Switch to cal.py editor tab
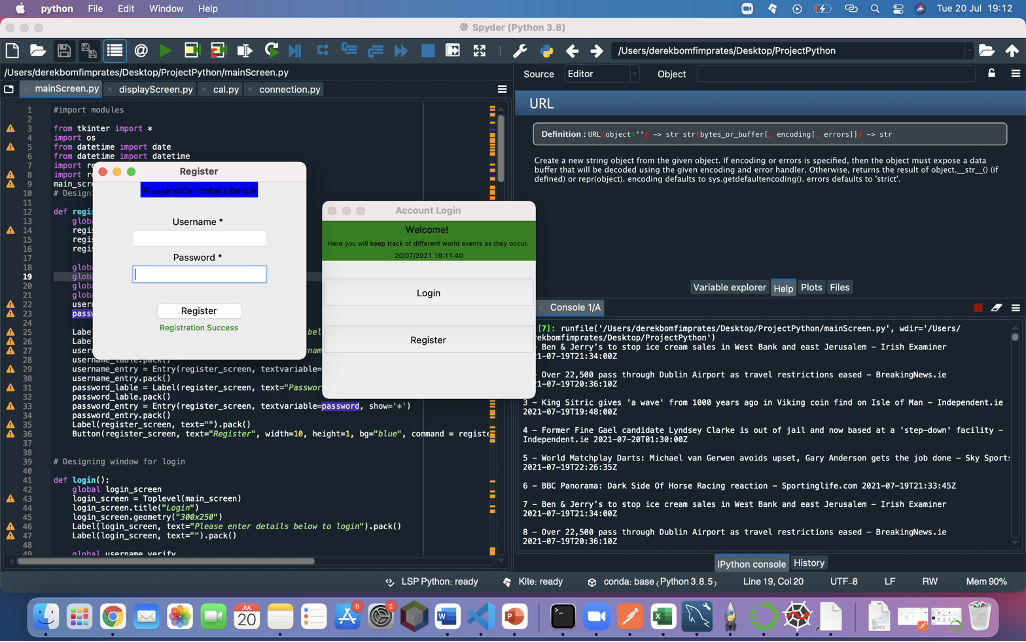Image resolution: width=1026 pixels, height=642 pixels. pos(226,90)
